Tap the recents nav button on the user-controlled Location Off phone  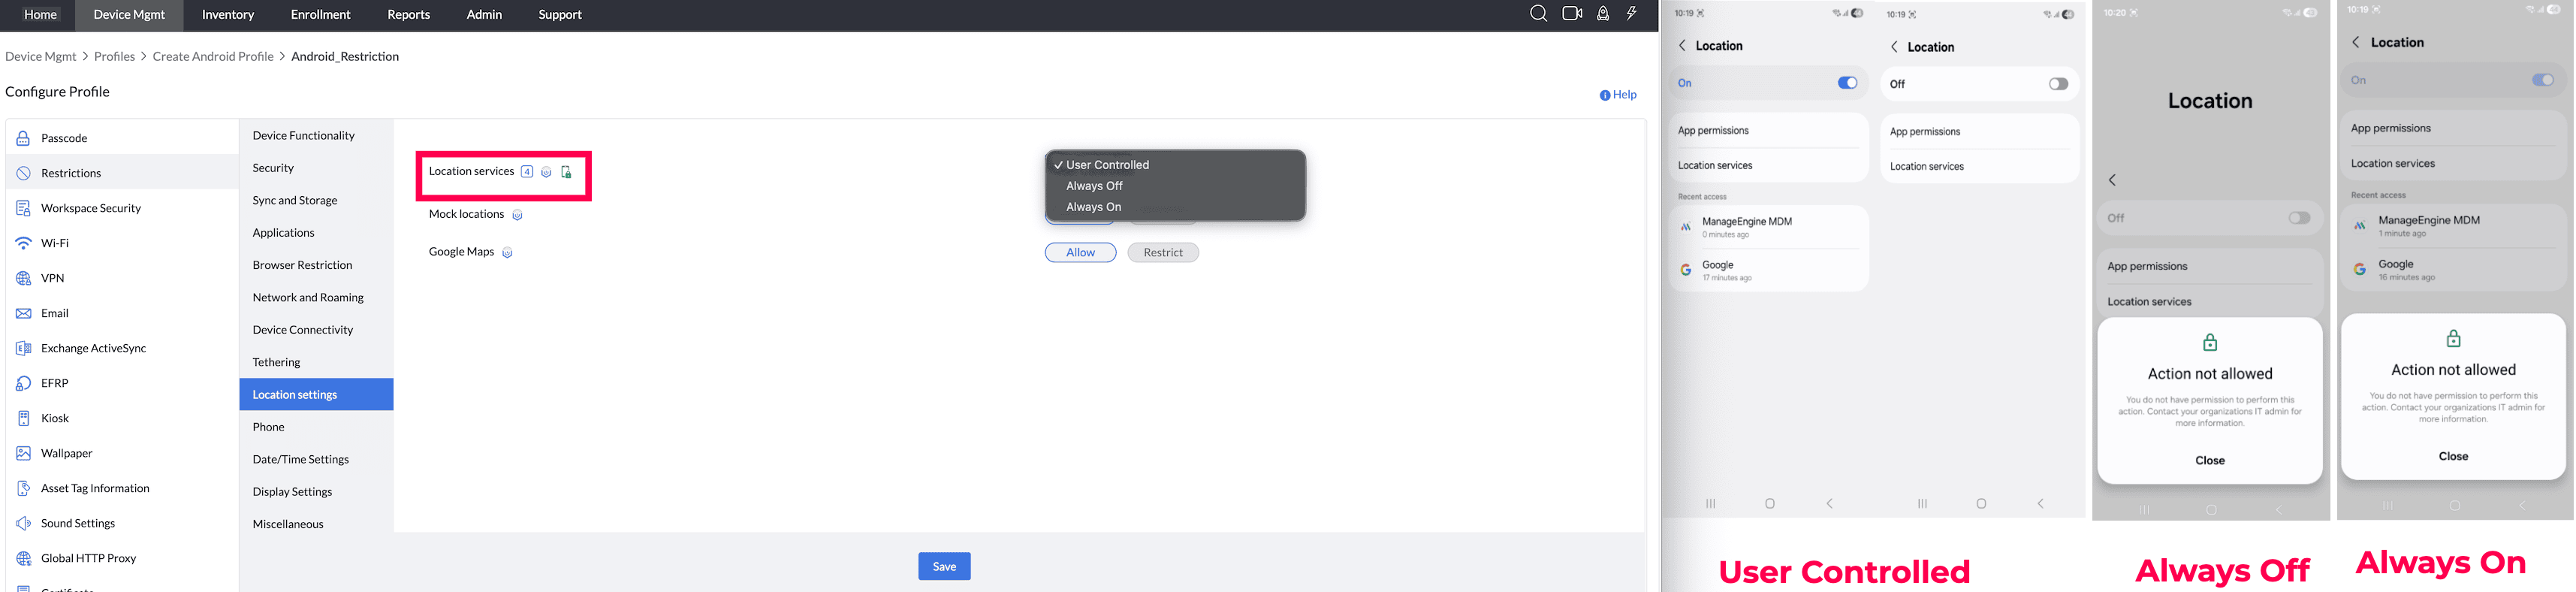coord(1922,503)
